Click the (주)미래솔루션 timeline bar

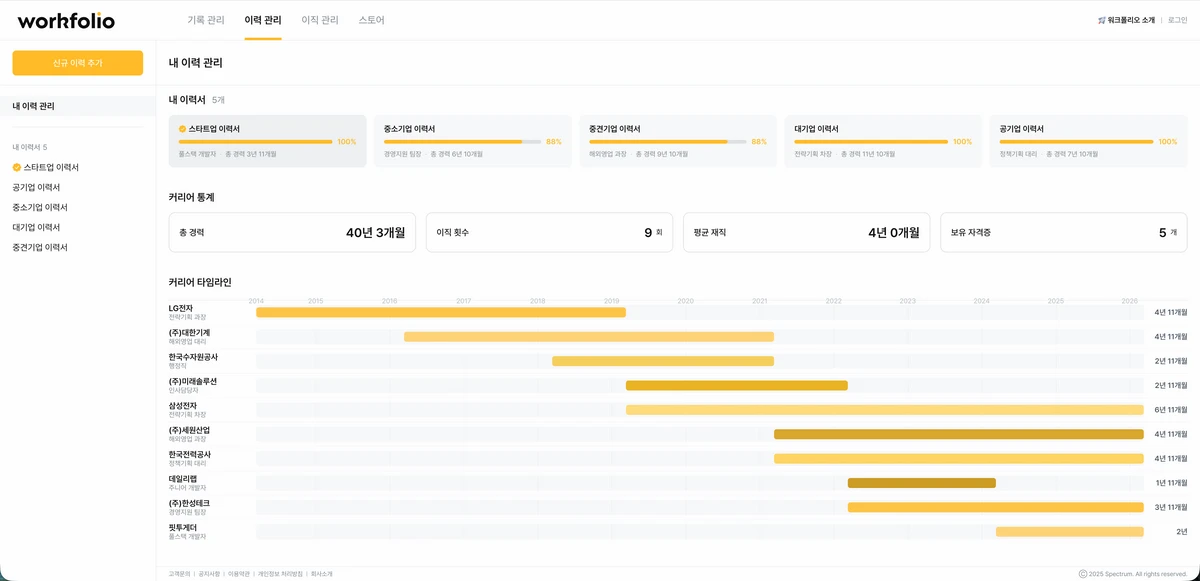(x=737, y=386)
